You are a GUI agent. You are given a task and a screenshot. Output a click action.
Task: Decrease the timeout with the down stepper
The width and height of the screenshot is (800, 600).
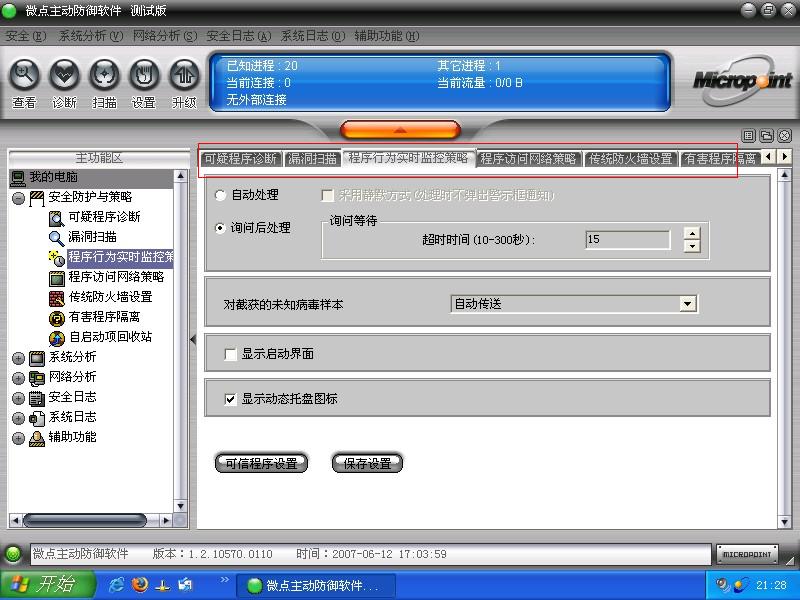point(692,246)
